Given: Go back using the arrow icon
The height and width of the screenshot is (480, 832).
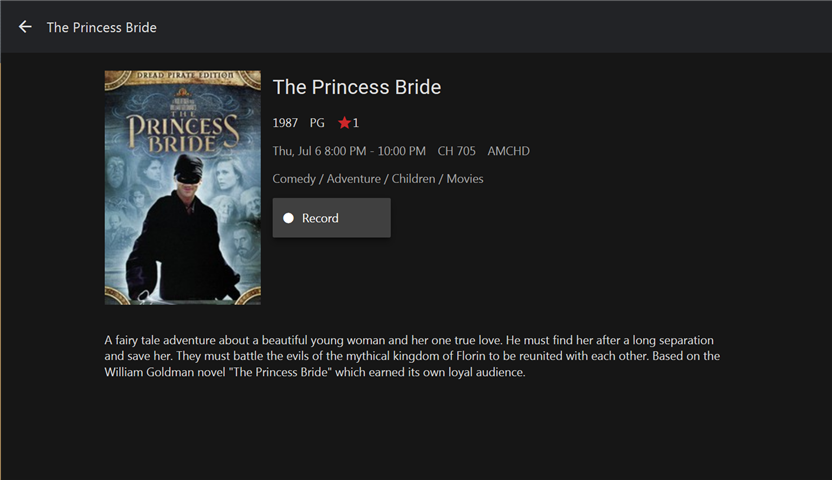Looking at the screenshot, I should (25, 27).
